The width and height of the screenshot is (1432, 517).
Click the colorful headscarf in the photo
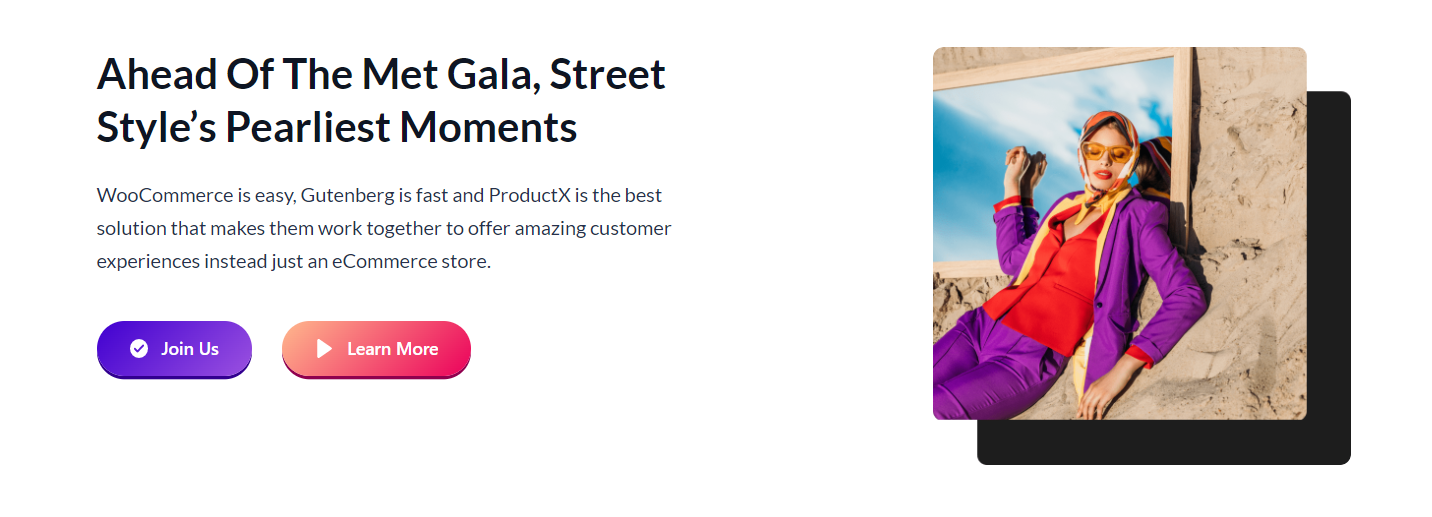pyautogui.click(x=1115, y=125)
